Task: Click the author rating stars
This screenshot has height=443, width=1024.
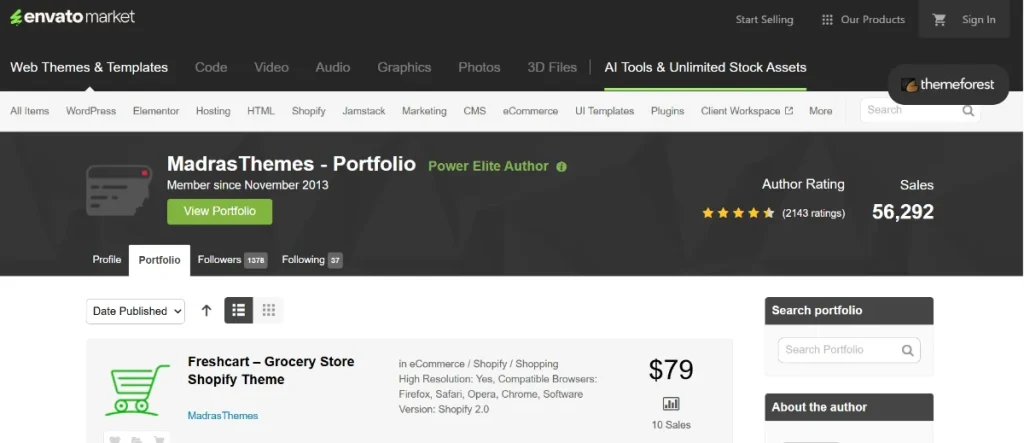Action: pos(738,213)
